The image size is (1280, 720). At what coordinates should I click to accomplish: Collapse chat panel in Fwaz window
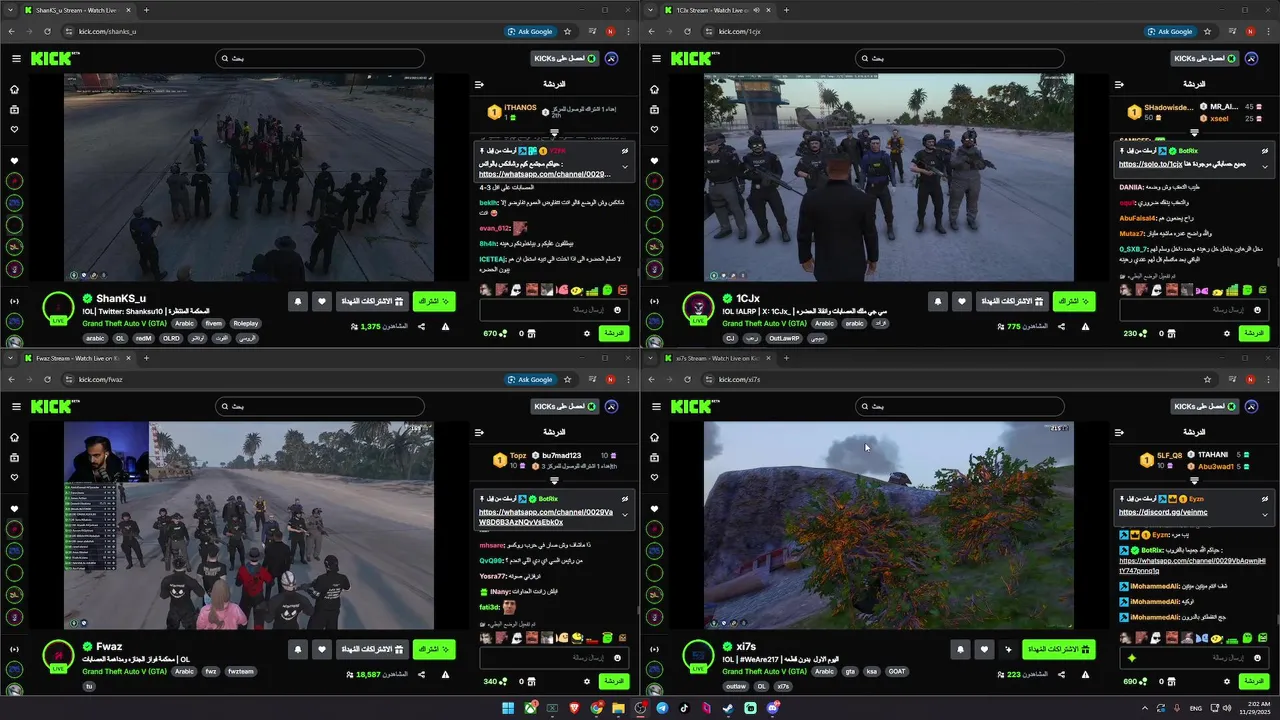point(479,433)
